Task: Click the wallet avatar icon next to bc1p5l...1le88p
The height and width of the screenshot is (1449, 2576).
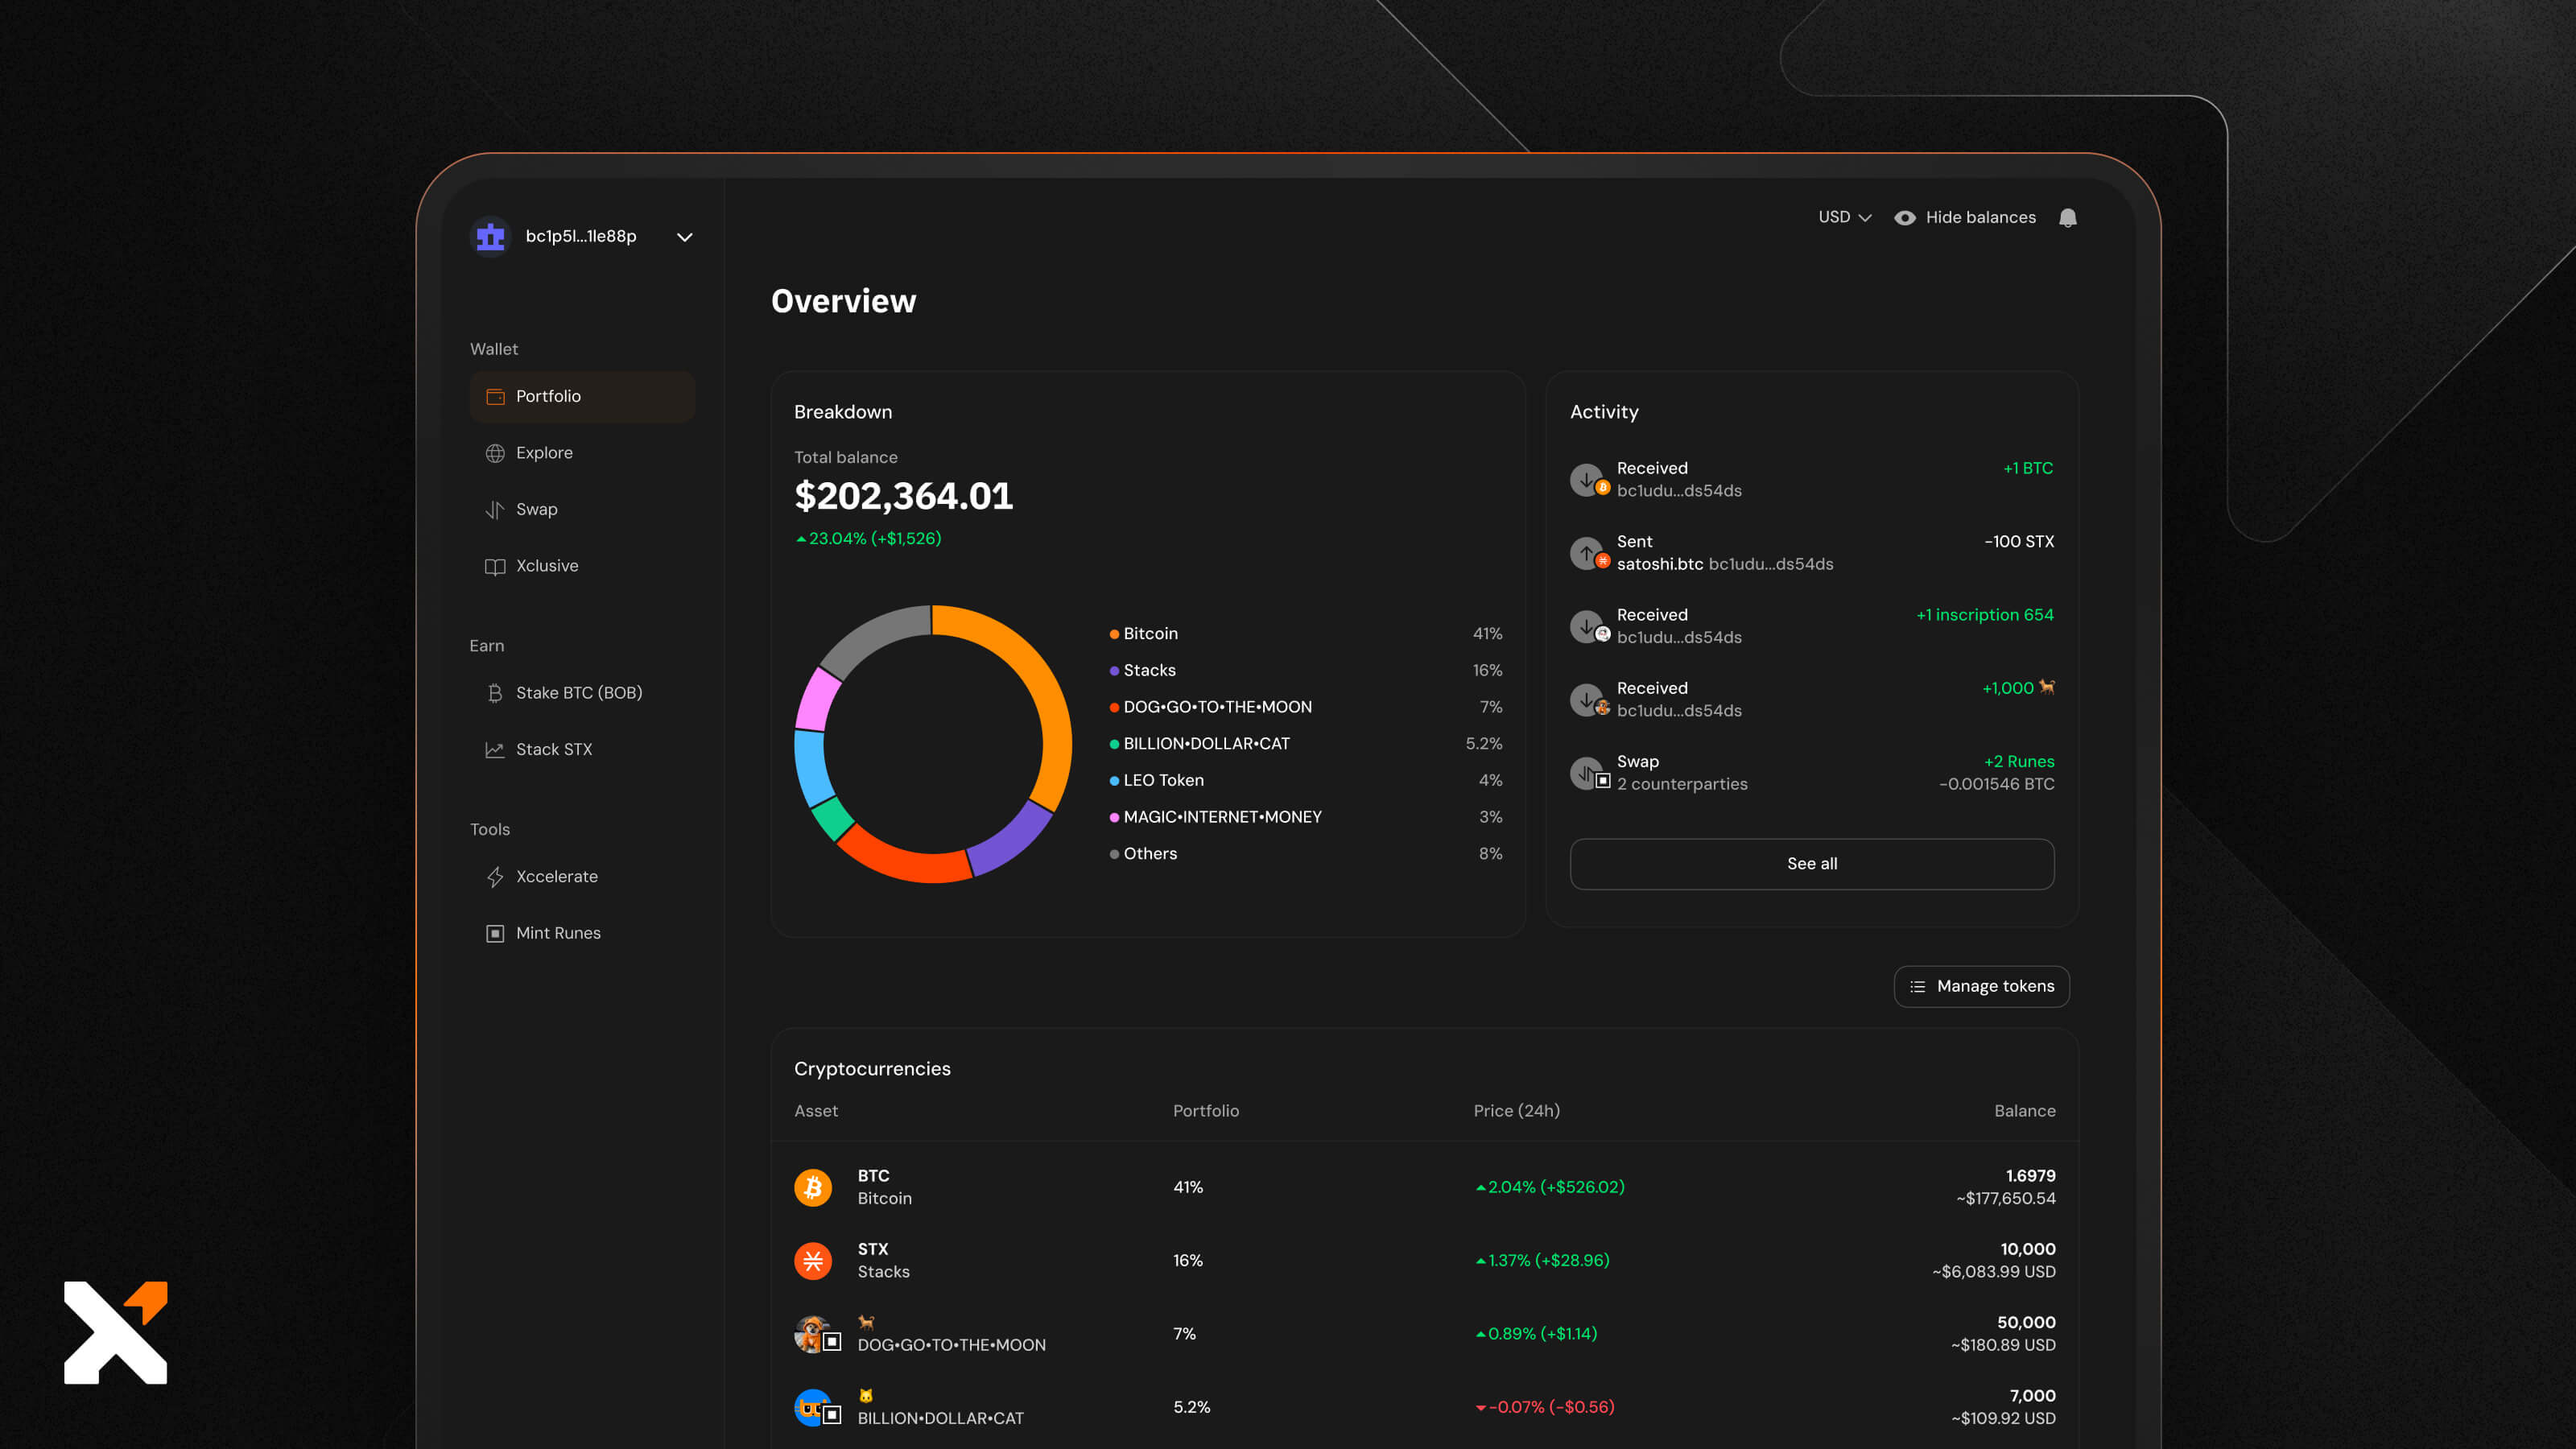Action: click(x=490, y=237)
